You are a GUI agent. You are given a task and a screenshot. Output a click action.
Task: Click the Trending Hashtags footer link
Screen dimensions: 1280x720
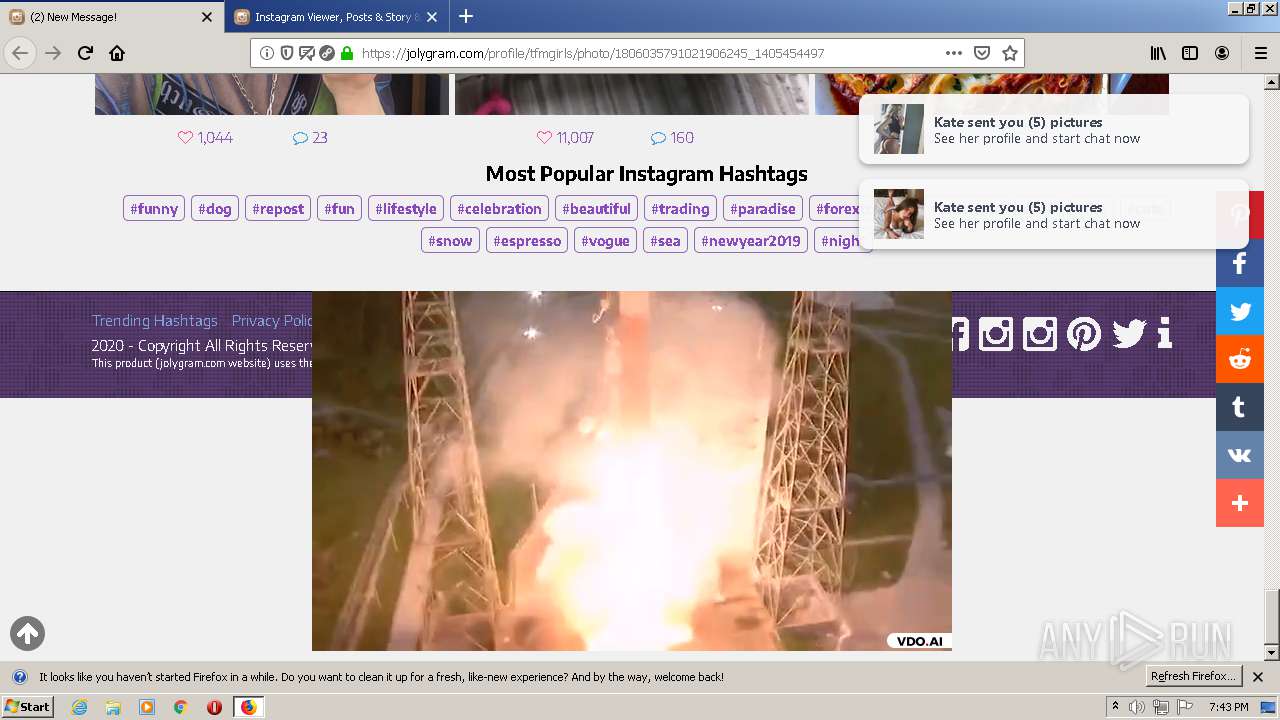click(x=154, y=321)
